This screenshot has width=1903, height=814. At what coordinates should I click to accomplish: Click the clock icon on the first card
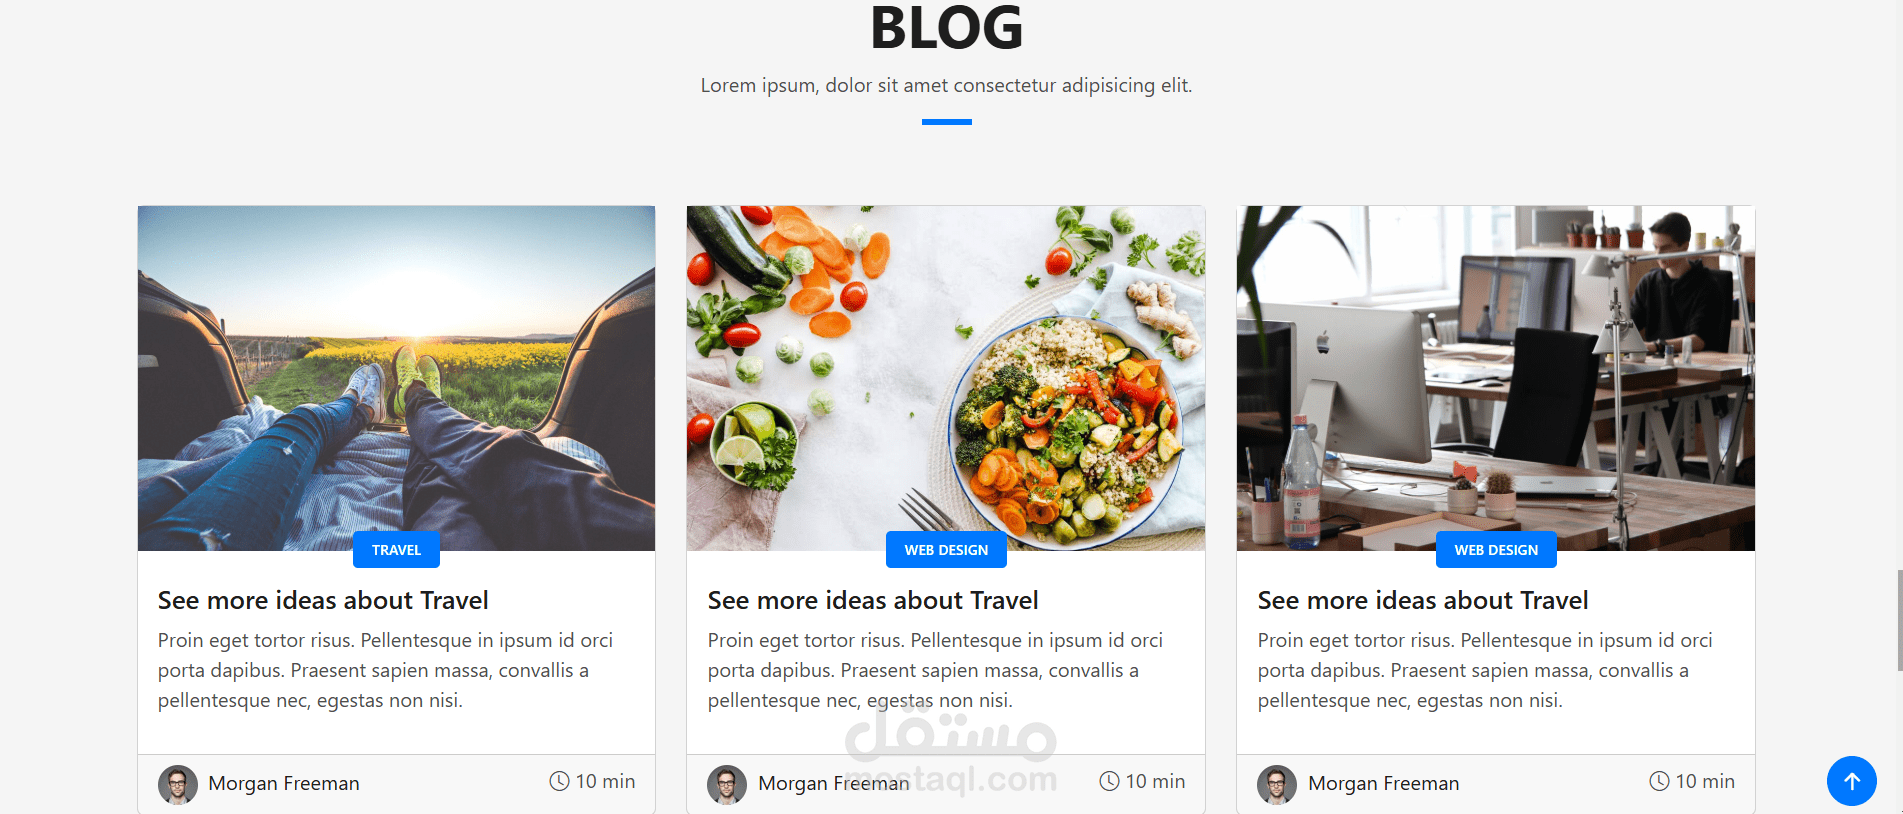(559, 781)
